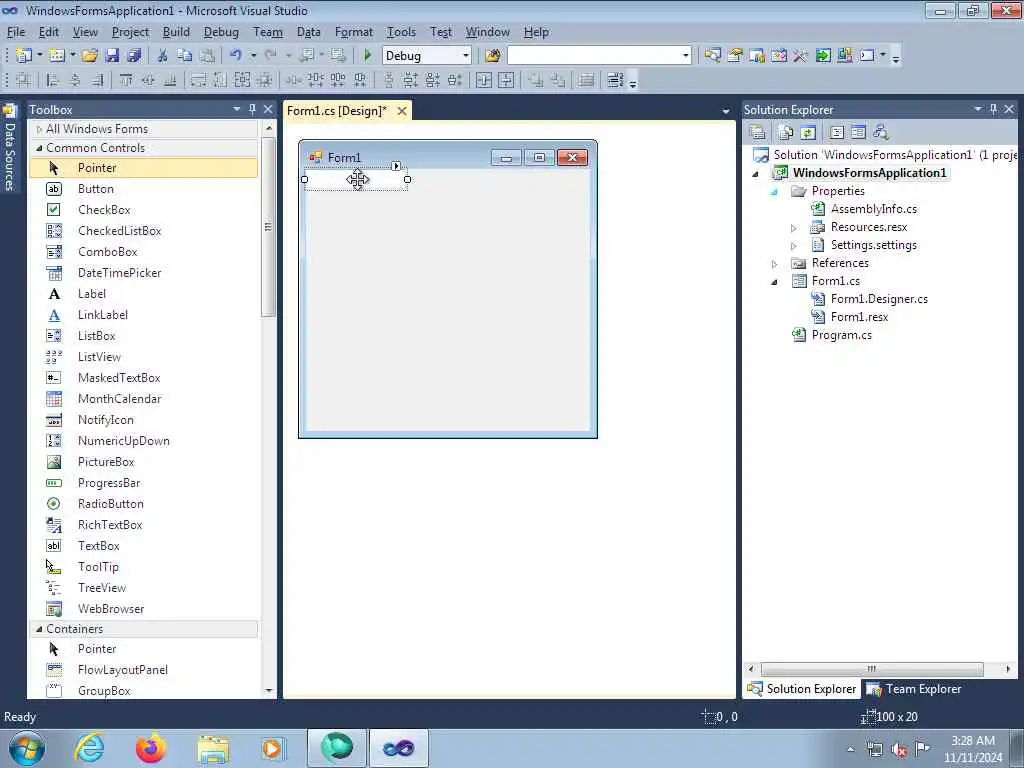Select the TextBox control in Toolbox
This screenshot has height=768, width=1024.
[144, 546]
